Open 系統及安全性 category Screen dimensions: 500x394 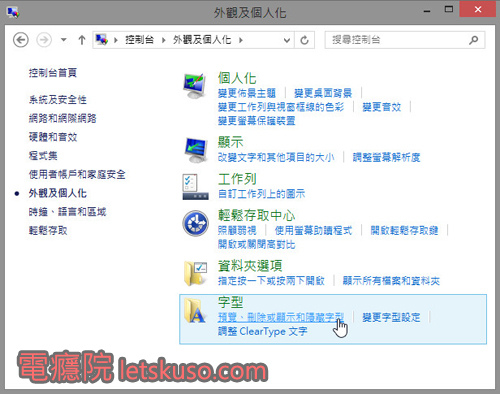58,99
